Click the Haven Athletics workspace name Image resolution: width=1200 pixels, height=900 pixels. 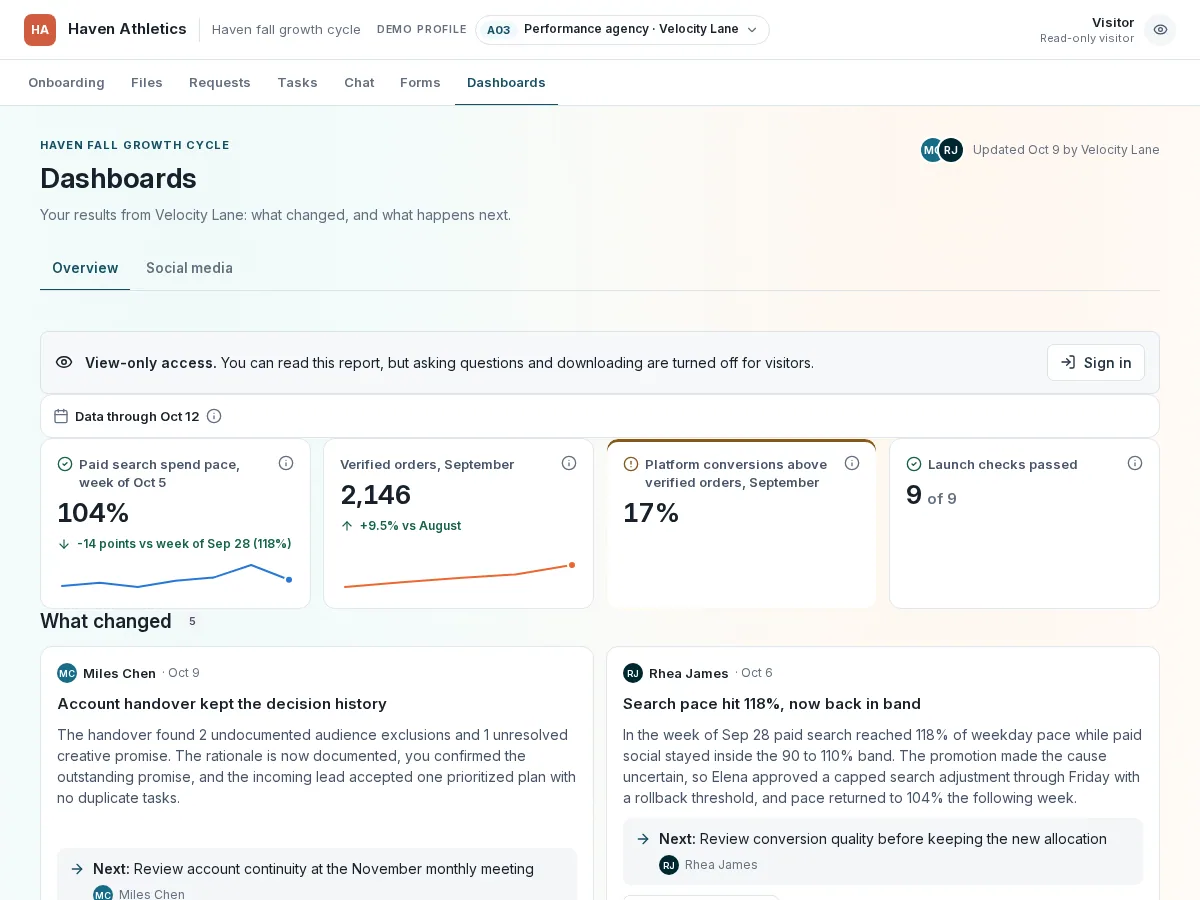click(127, 29)
